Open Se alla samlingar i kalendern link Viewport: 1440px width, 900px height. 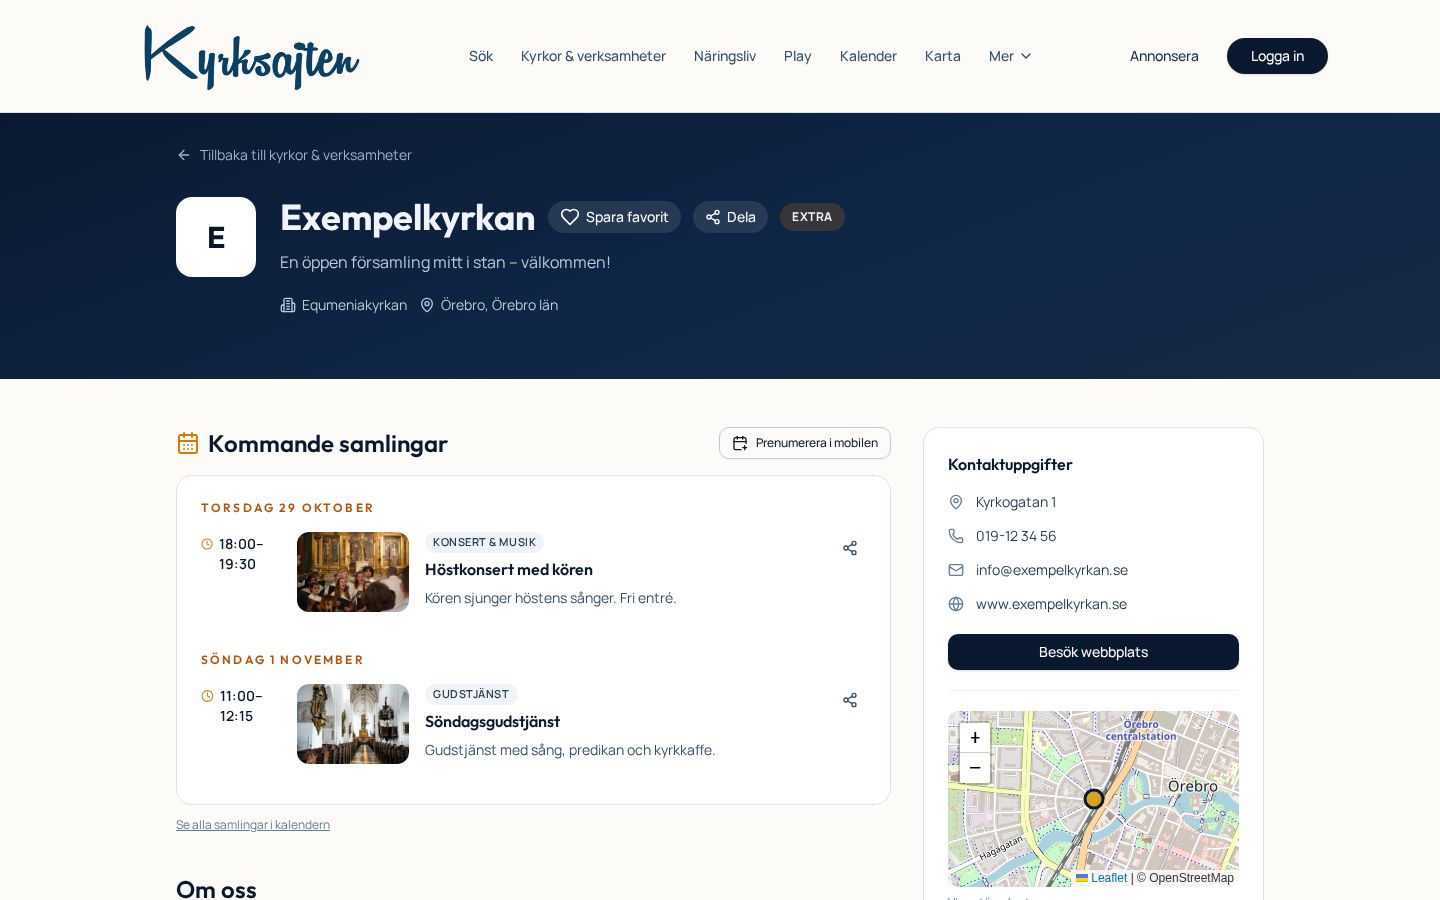pyautogui.click(x=253, y=825)
